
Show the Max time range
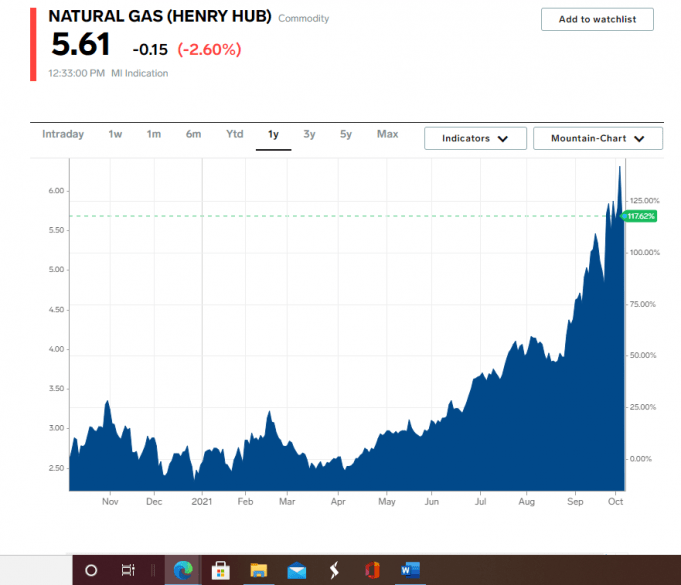387,134
